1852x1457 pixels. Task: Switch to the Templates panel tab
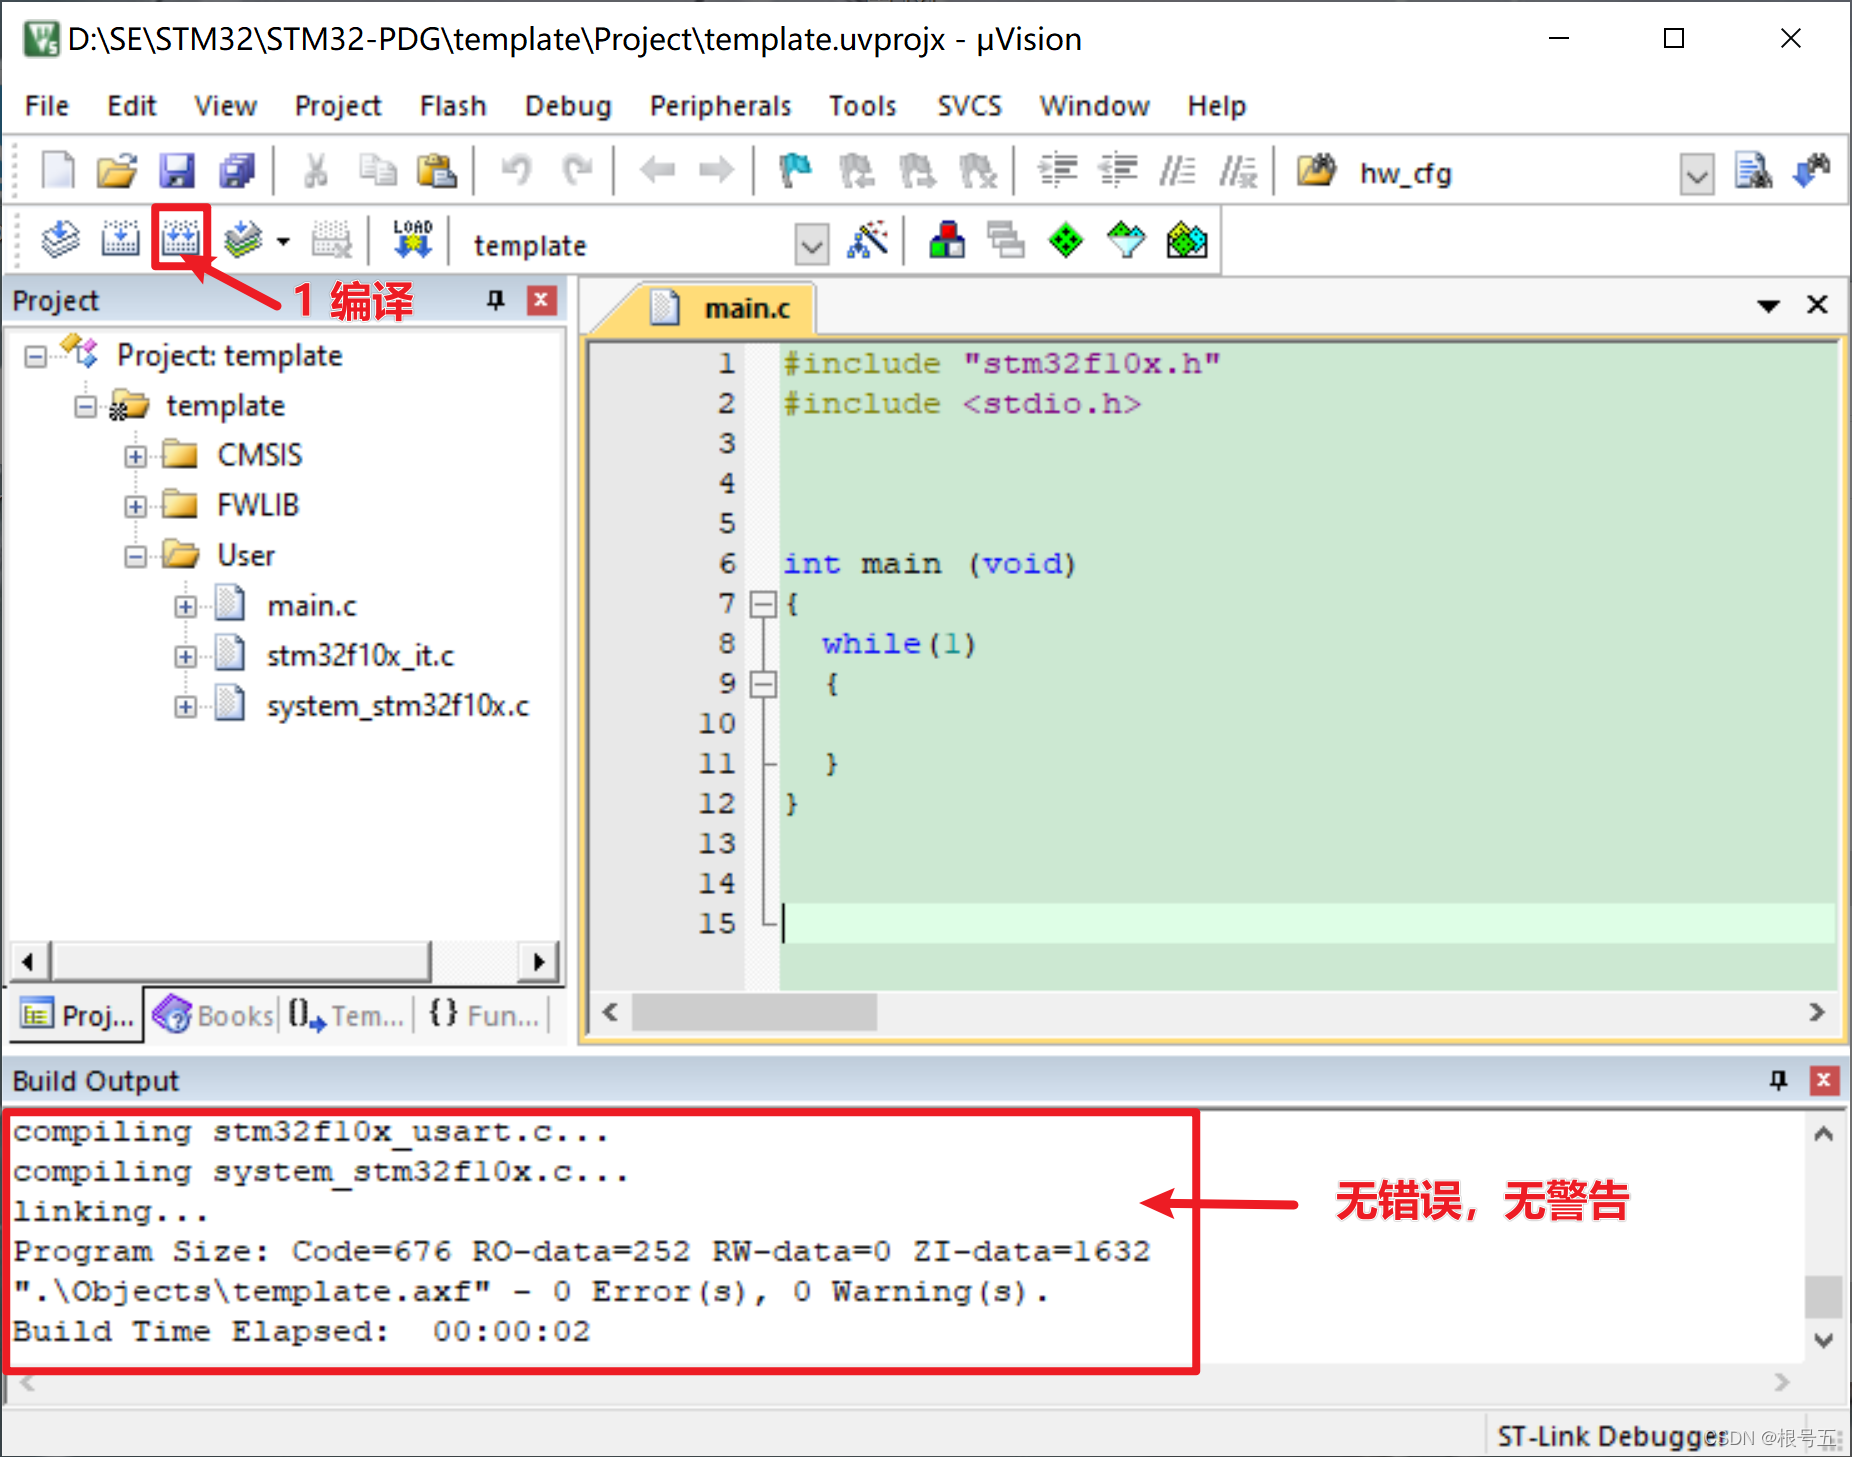[x=347, y=1016]
